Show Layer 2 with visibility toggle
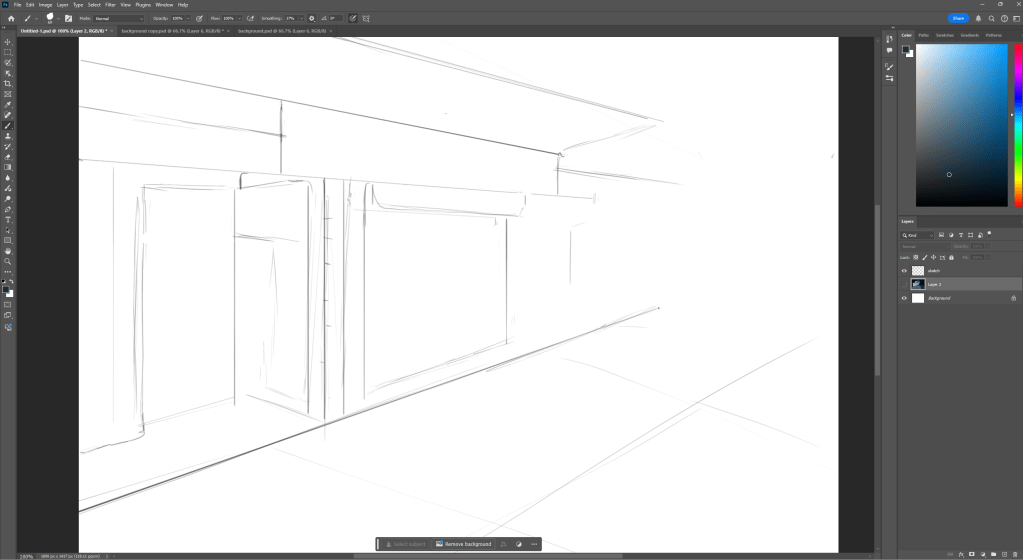This screenshot has width=1023, height=560. click(904, 284)
